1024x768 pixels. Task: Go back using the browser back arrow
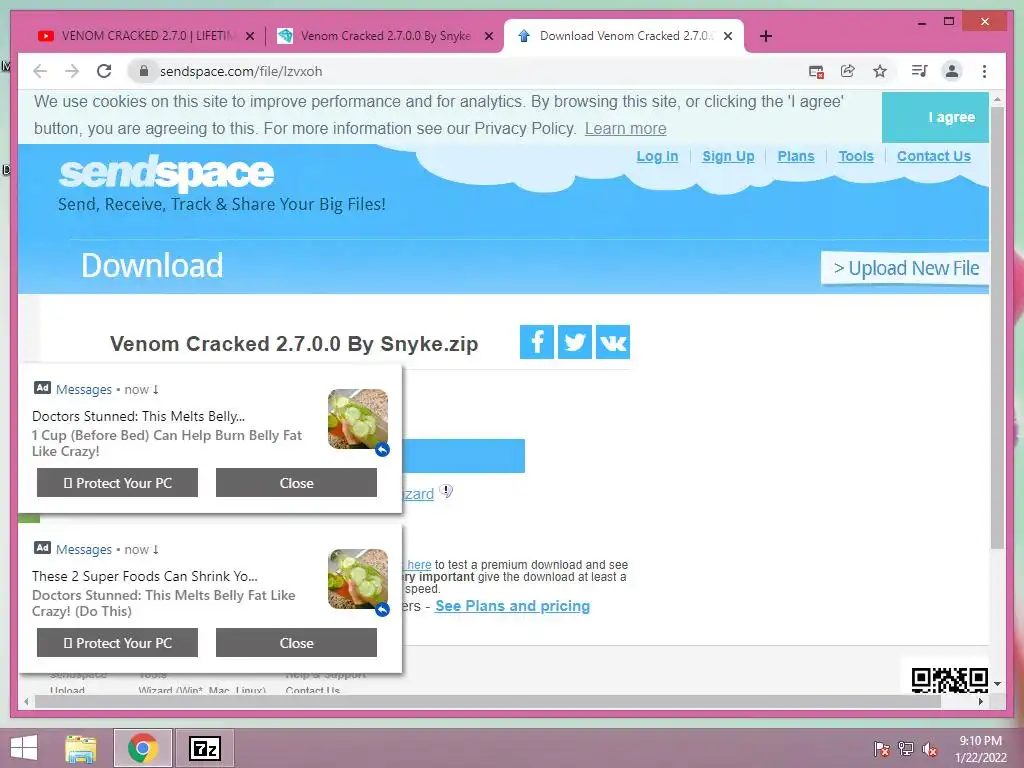click(40, 71)
